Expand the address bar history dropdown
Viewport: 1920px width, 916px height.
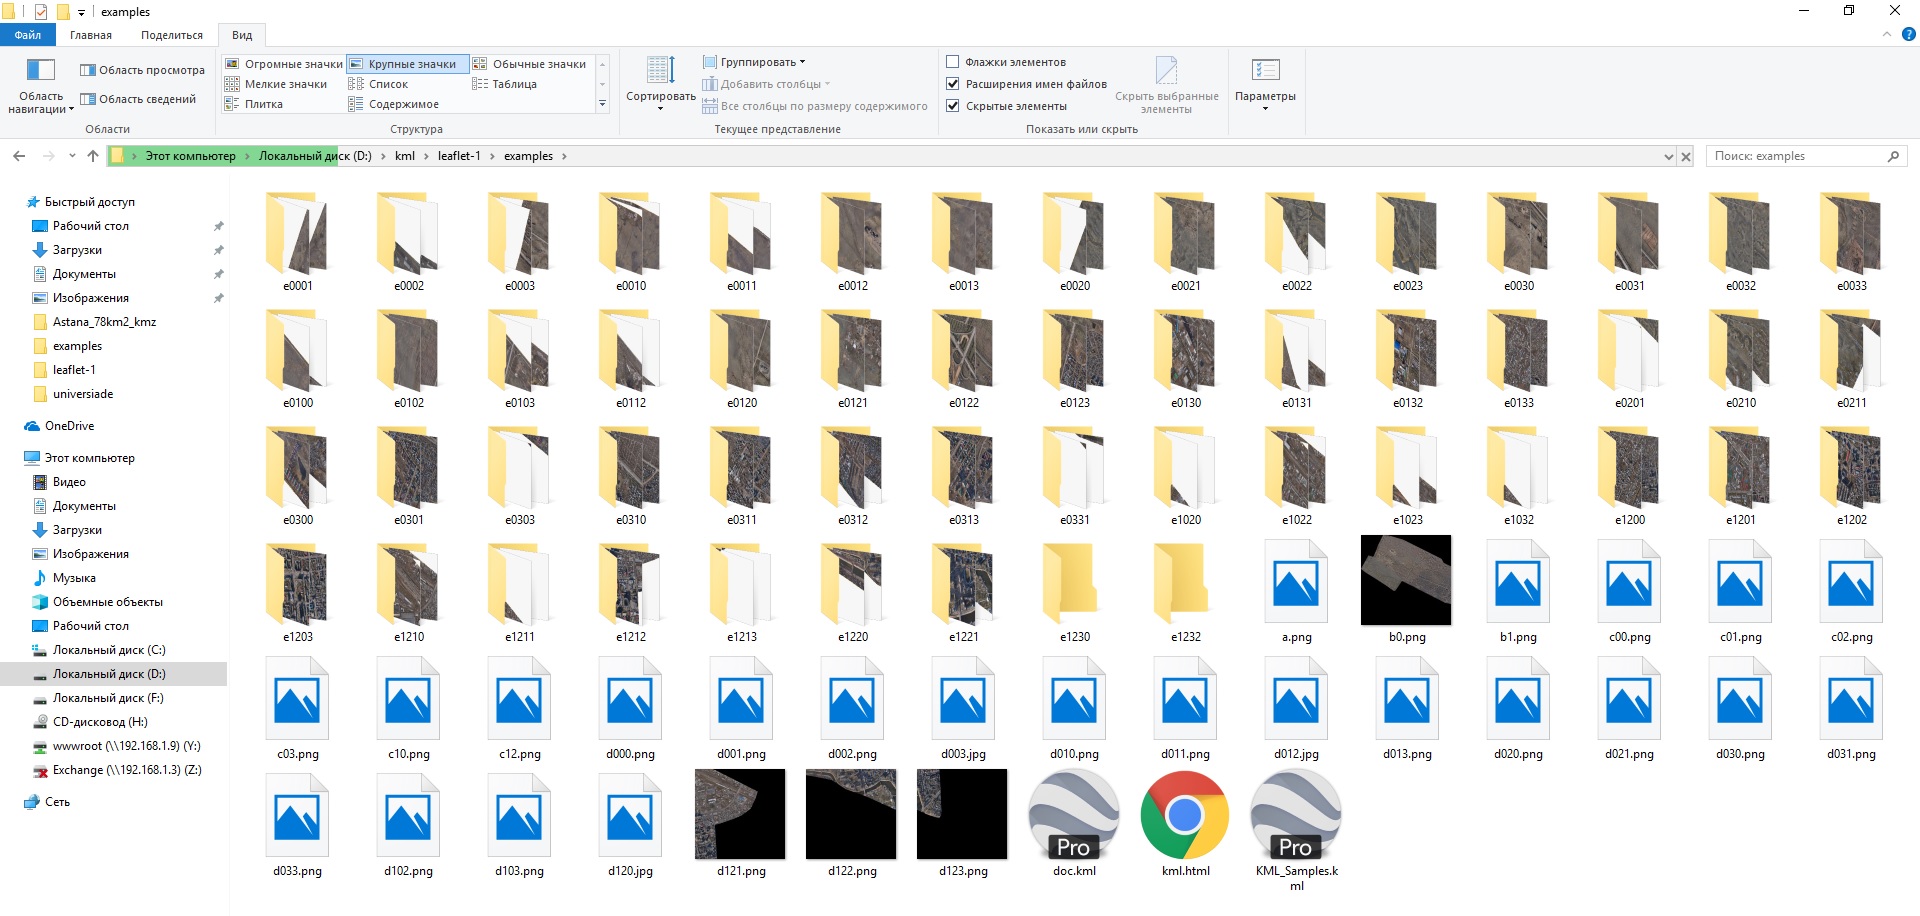coord(1668,156)
